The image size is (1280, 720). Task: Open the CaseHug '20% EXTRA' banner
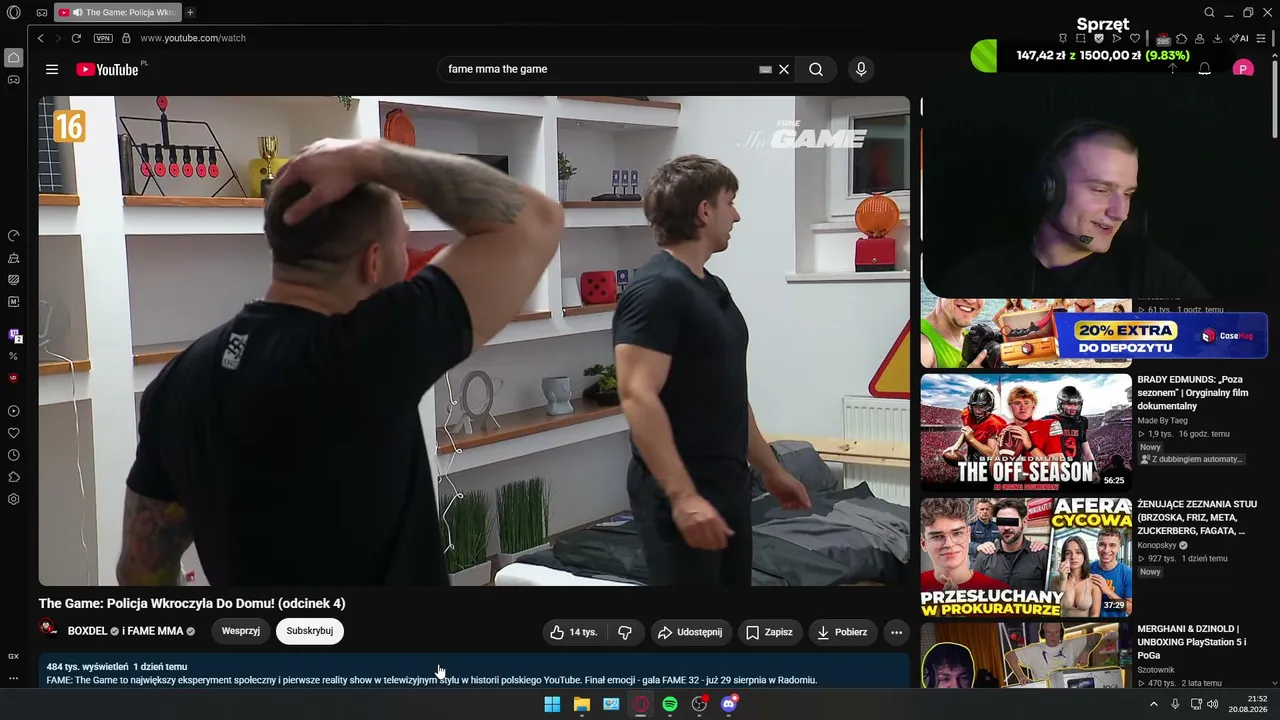(x=1160, y=336)
